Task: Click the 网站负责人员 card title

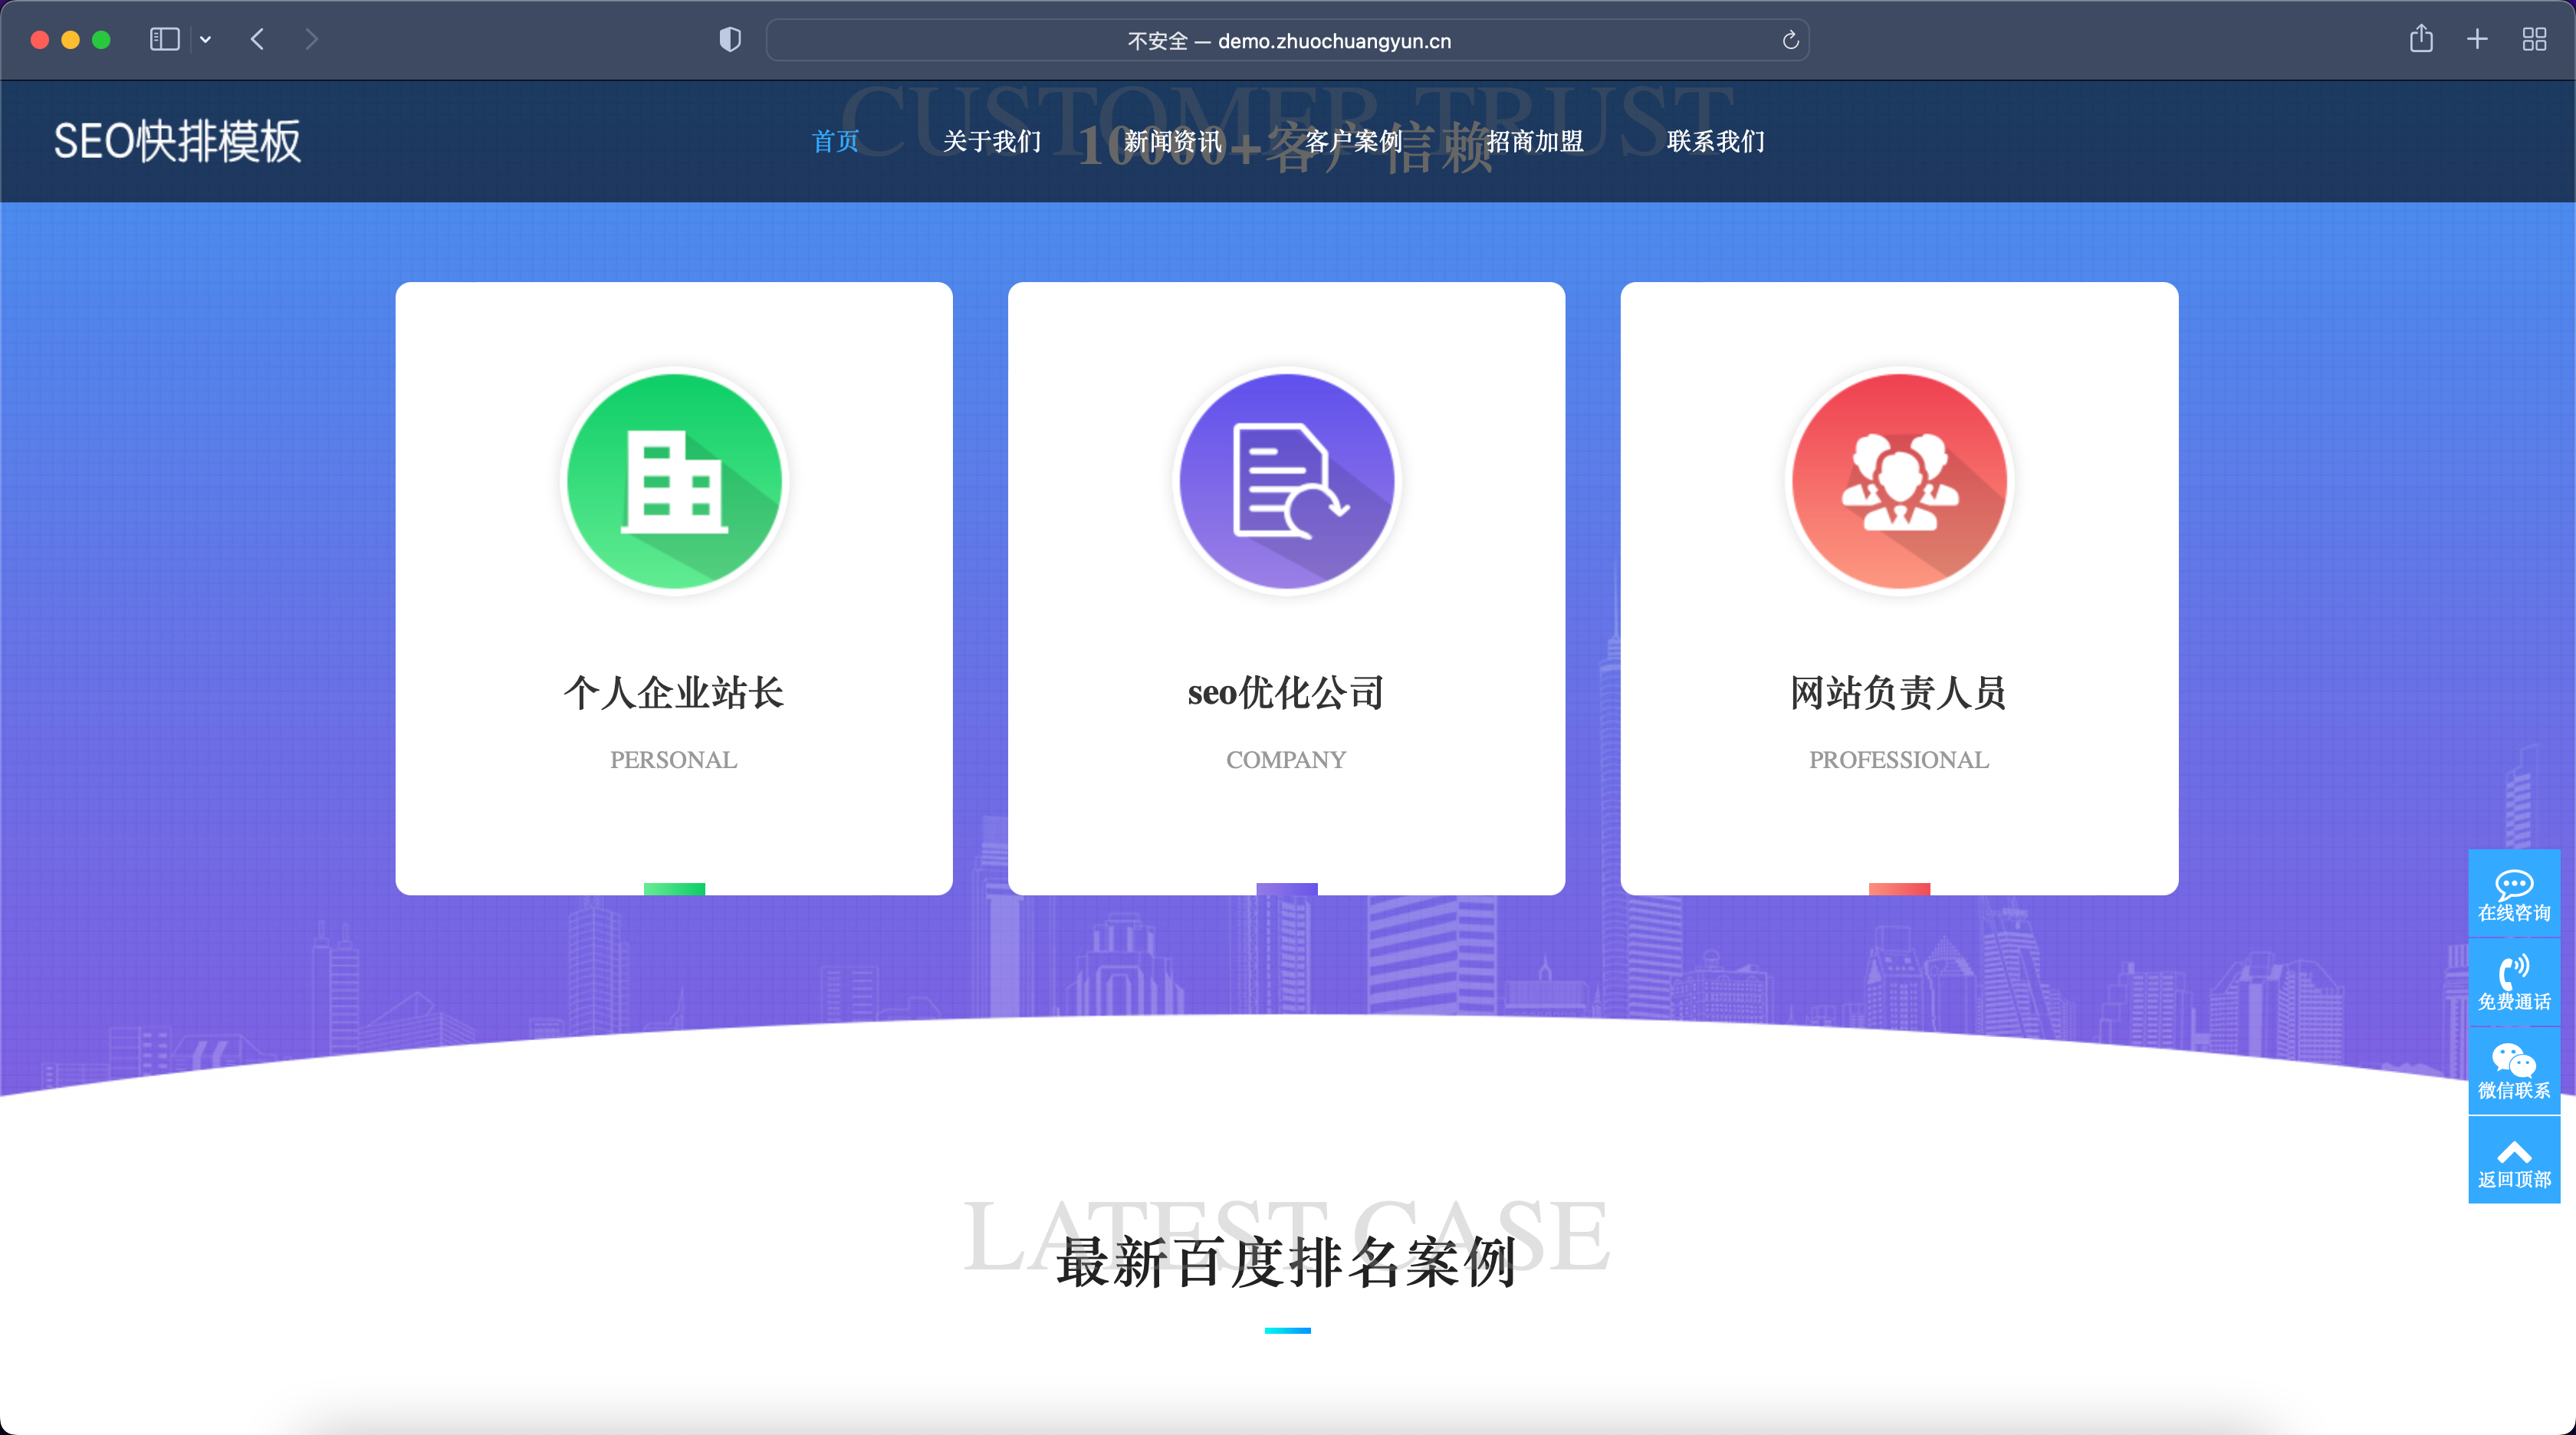Action: pyautogui.click(x=1899, y=693)
